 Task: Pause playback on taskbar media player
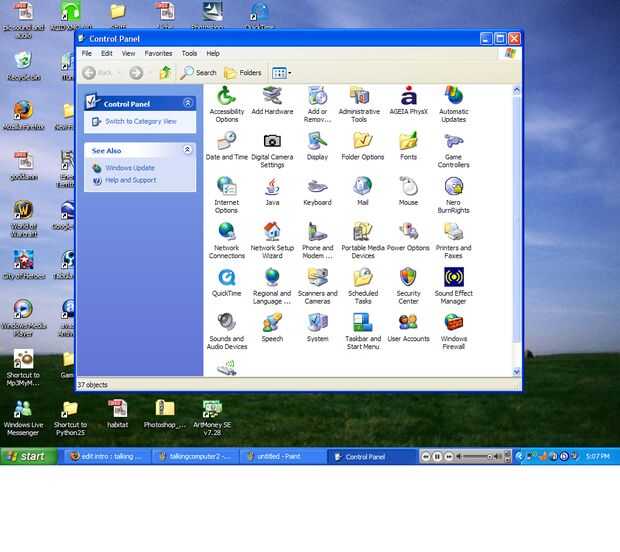click(x=437, y=457)
